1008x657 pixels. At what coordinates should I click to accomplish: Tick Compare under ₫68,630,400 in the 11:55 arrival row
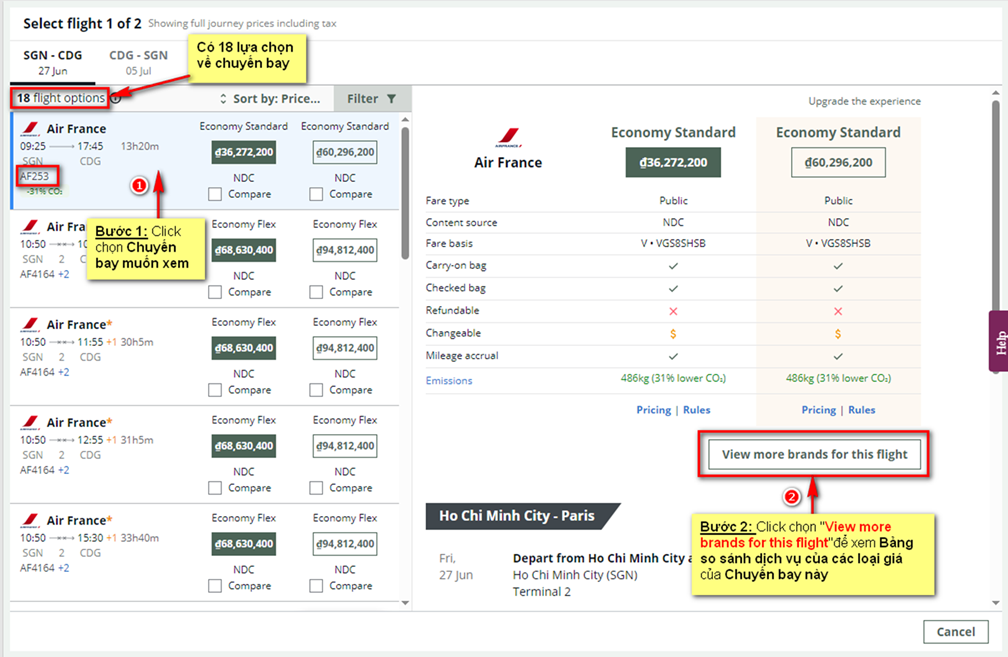(215, 390)
